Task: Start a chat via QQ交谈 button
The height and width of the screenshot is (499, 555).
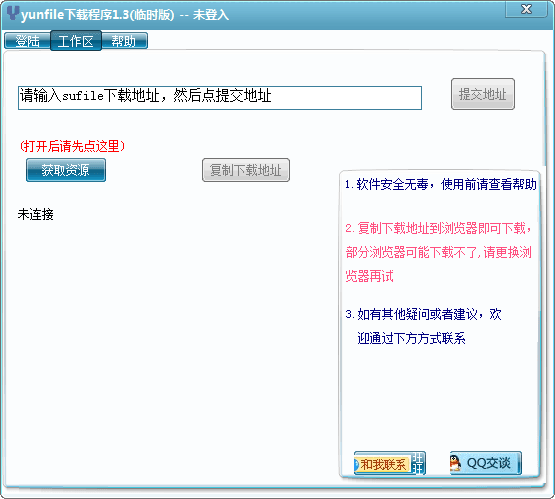Action: point(485,463)
